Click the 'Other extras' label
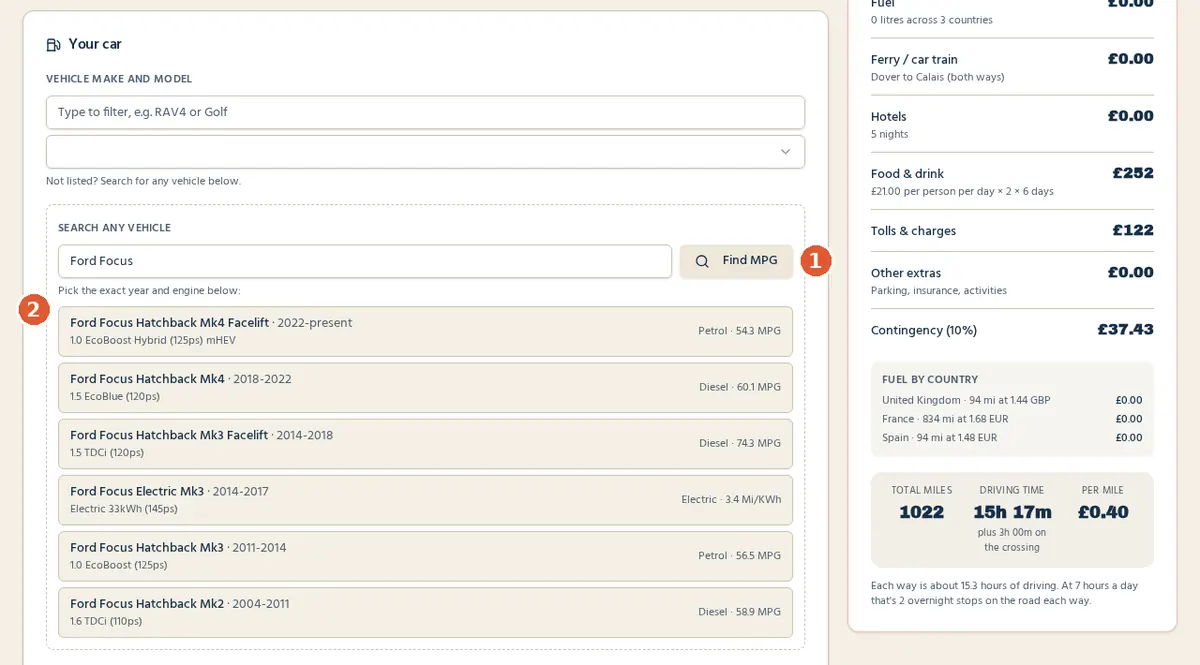The image size is (1200, 665). 906,273
